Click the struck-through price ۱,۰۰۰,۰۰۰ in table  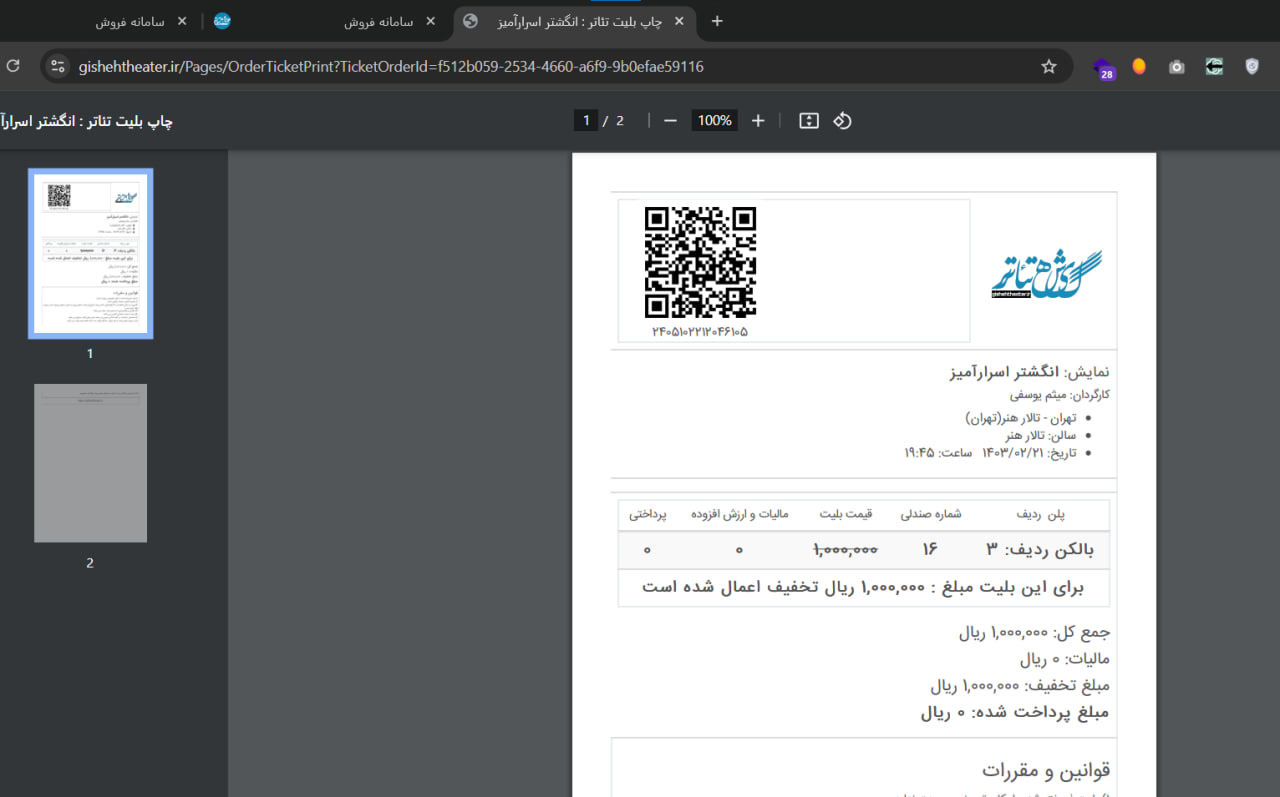point(845,550)
